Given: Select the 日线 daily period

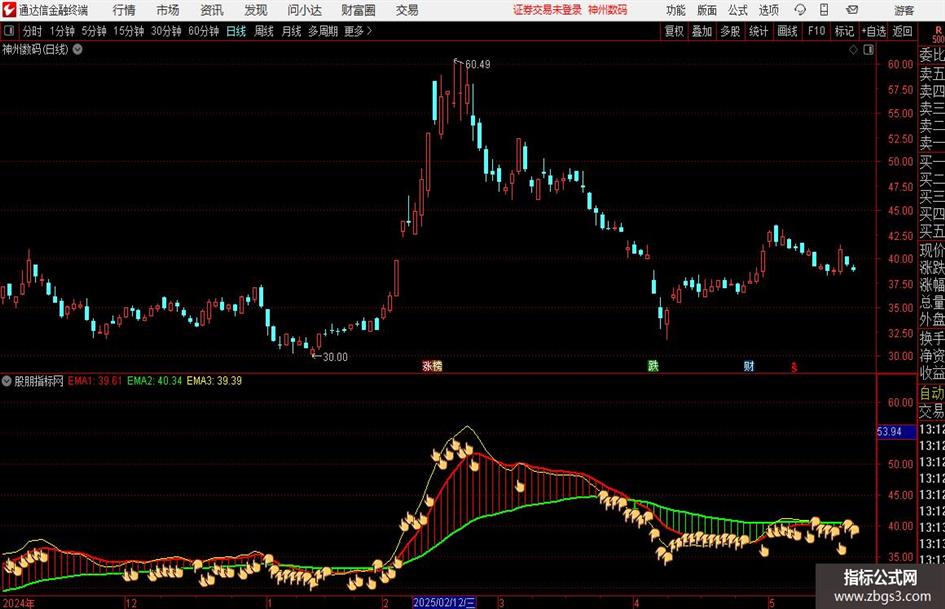Looking at the screenshot, I should tap(236, 31).
